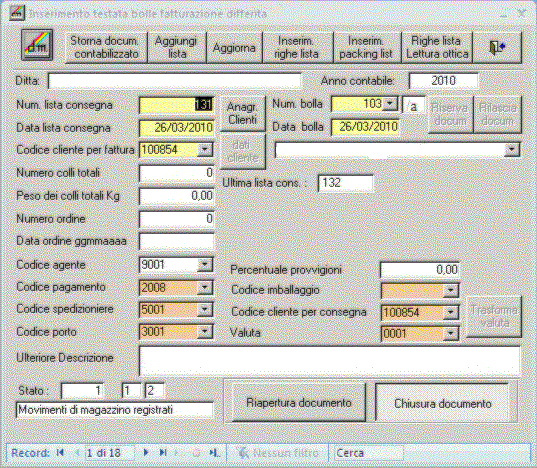Click Storna docum. contabilizzato button
The height and width of the screenshot is (468, 537).
click(106, 47)
